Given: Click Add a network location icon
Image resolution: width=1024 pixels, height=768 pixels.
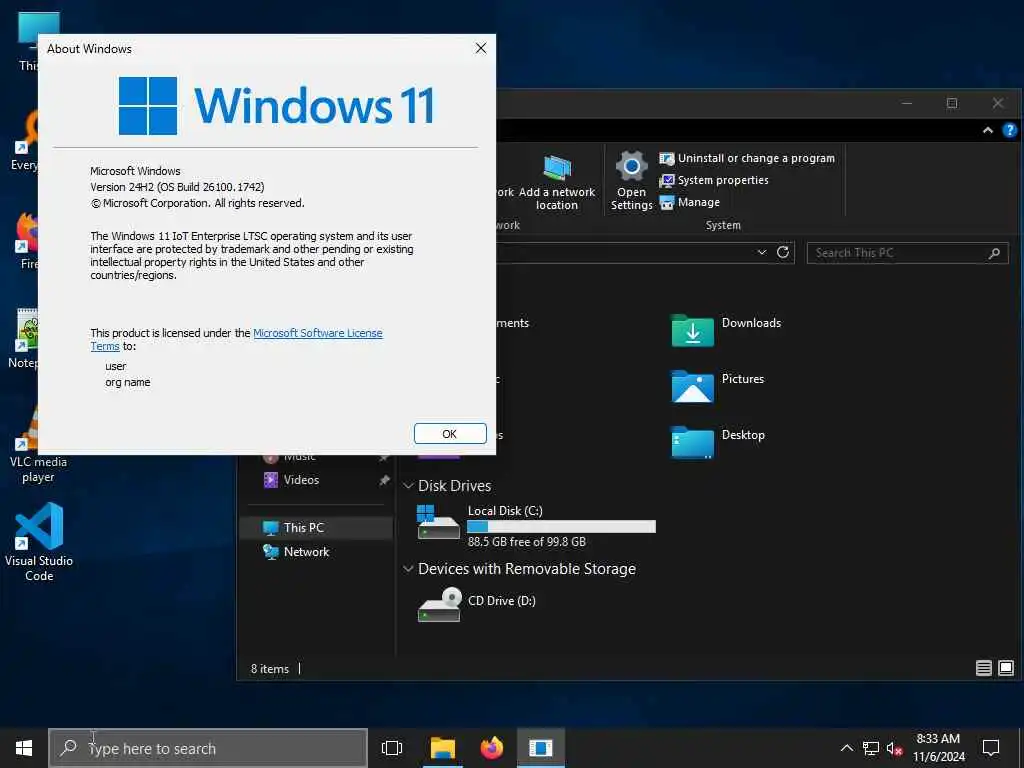Looking at the screenshot, I should (557, 167).
